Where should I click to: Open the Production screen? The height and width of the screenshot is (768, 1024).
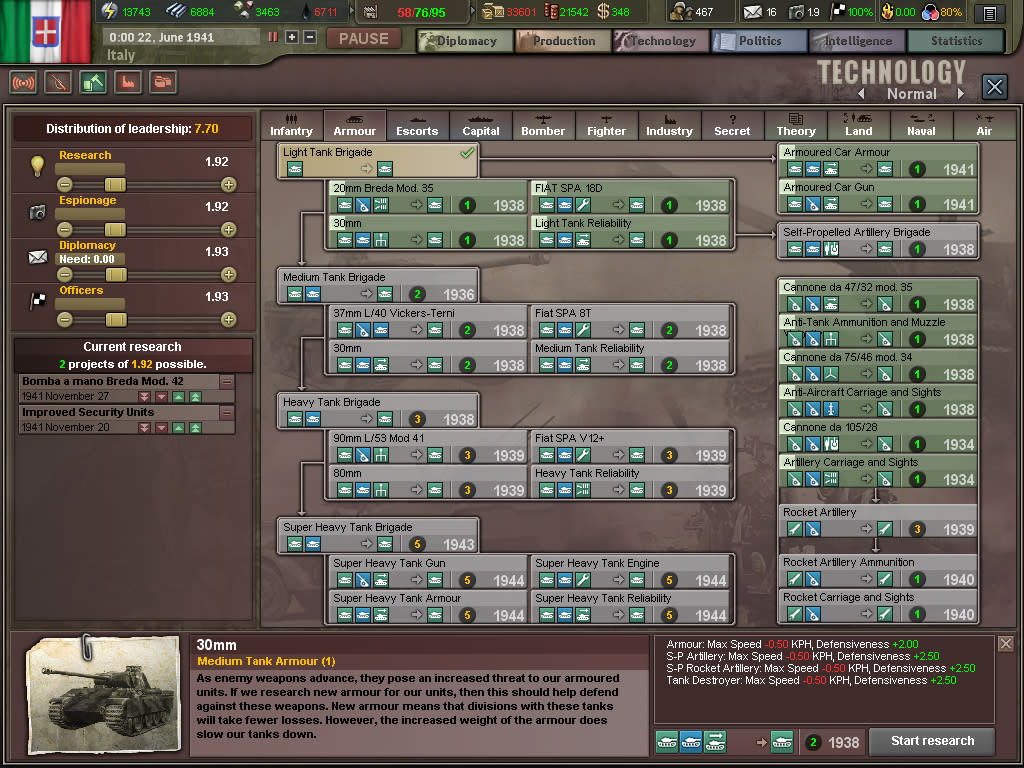pyautogui.click(x=562, y=42)
